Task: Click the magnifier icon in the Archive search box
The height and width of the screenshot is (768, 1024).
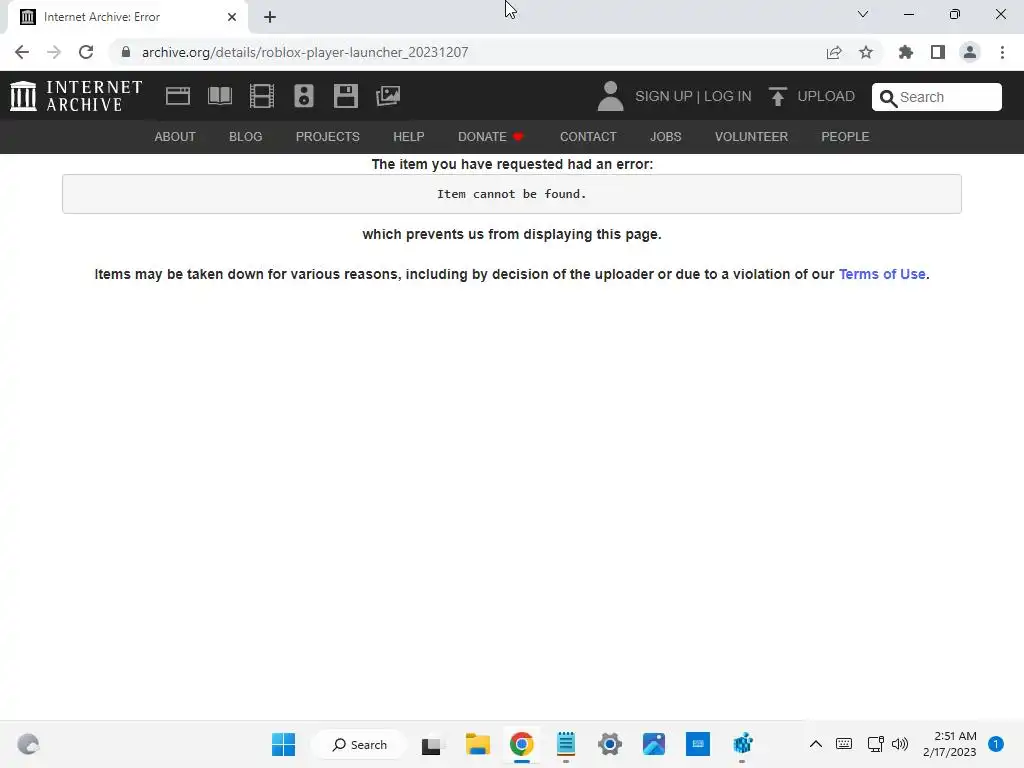Action: click(888, 98)
